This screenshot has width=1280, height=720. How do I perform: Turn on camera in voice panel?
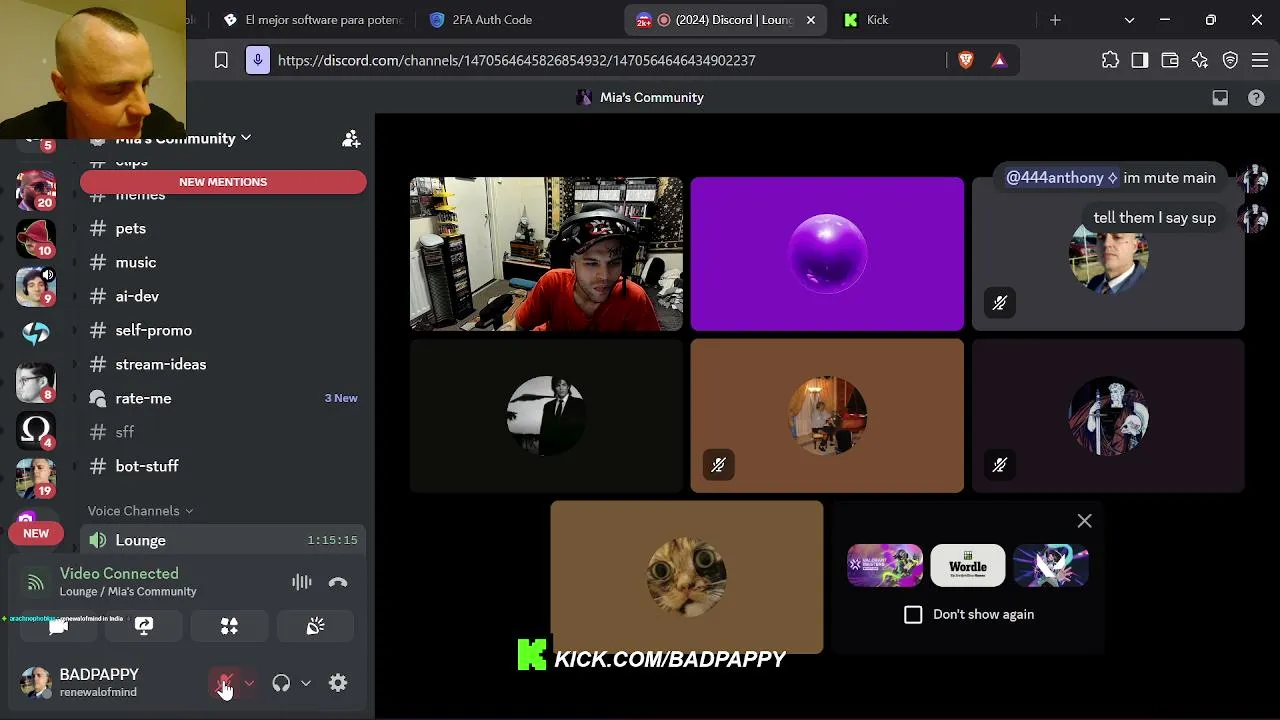click(58, 626)
